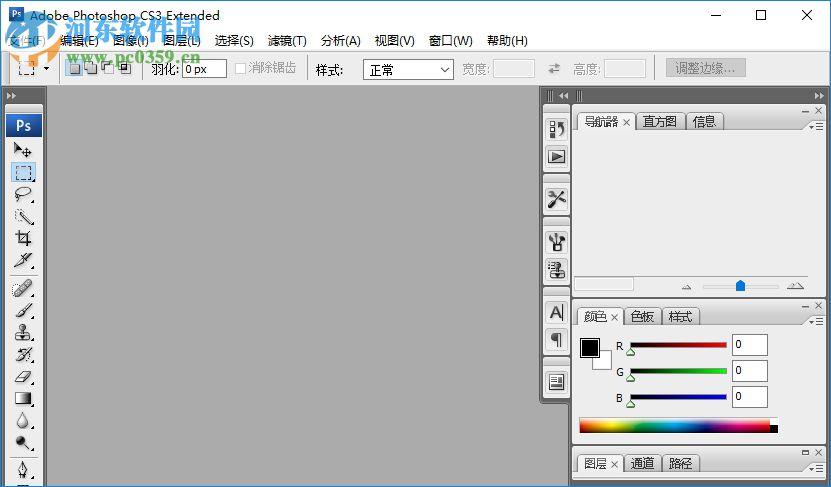
Task: Click the background color swatch
Action: point(605,364)
